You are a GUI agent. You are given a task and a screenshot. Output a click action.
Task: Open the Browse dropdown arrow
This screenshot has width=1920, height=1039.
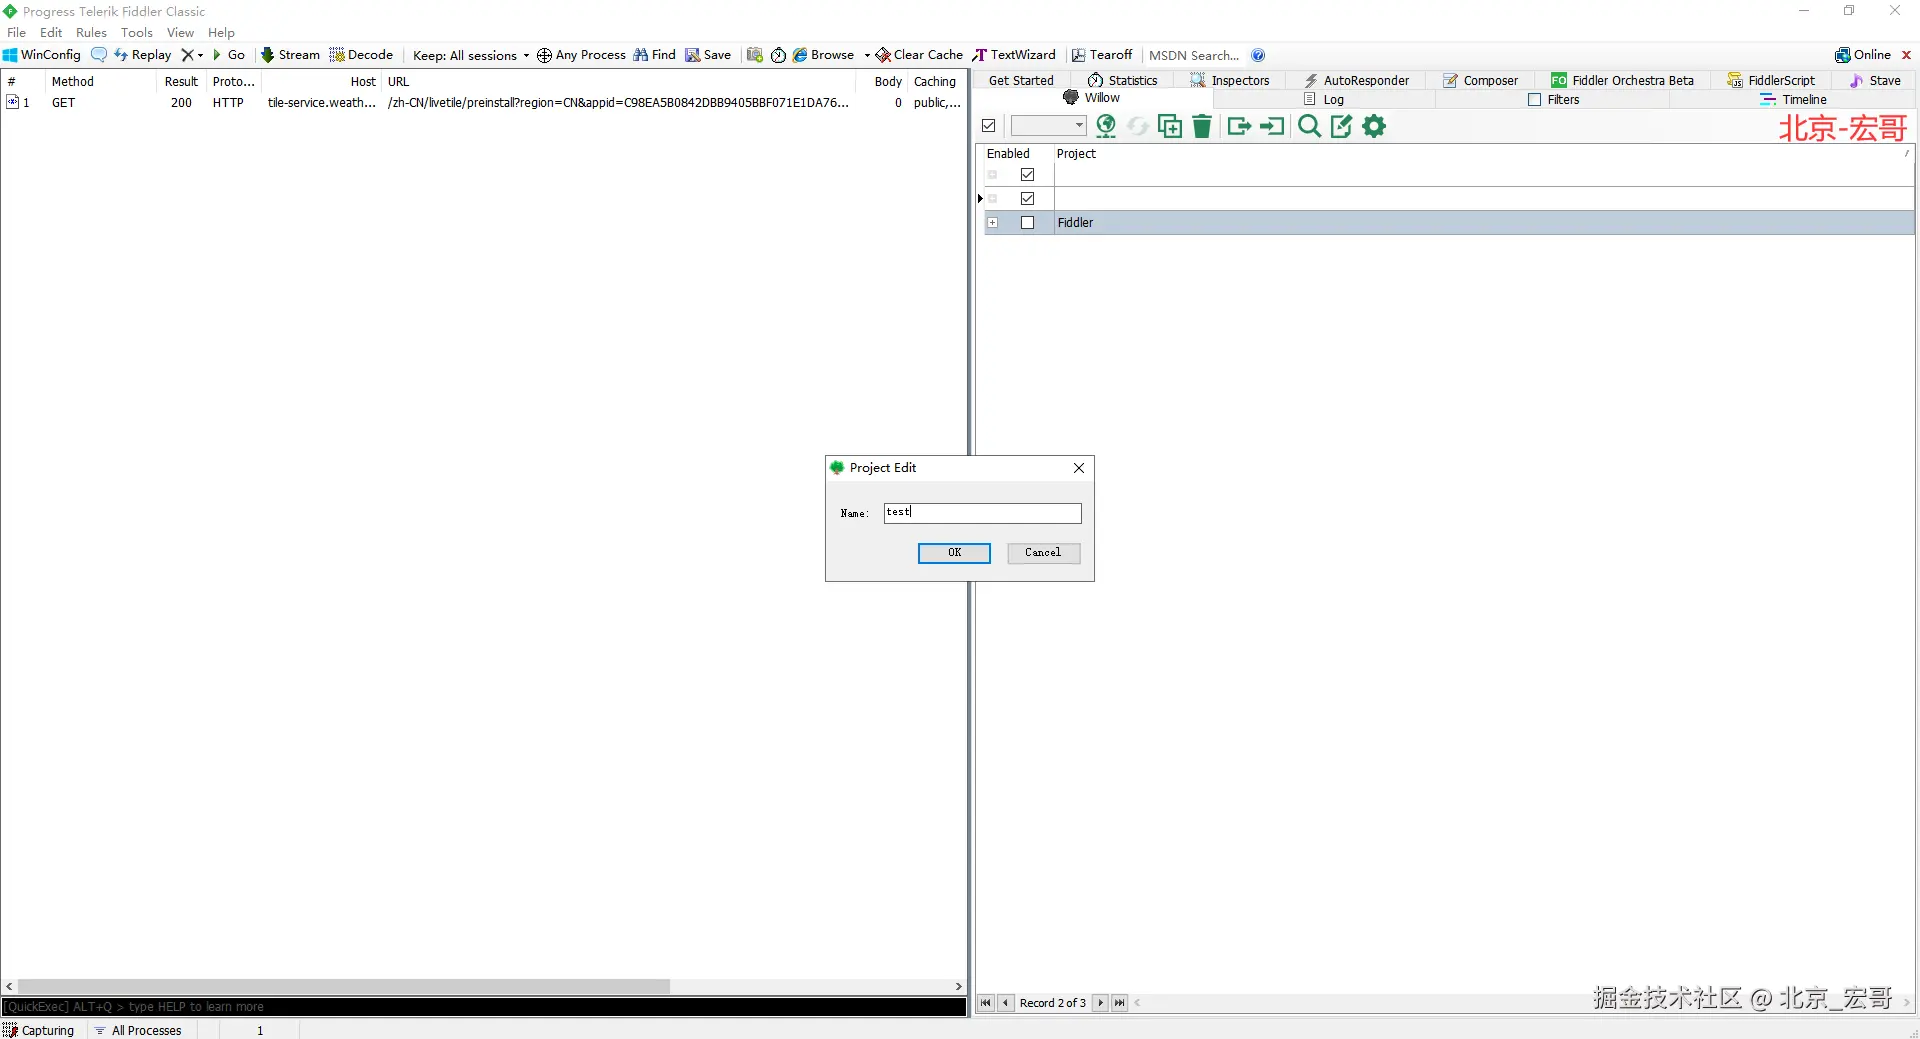(867, 55)
